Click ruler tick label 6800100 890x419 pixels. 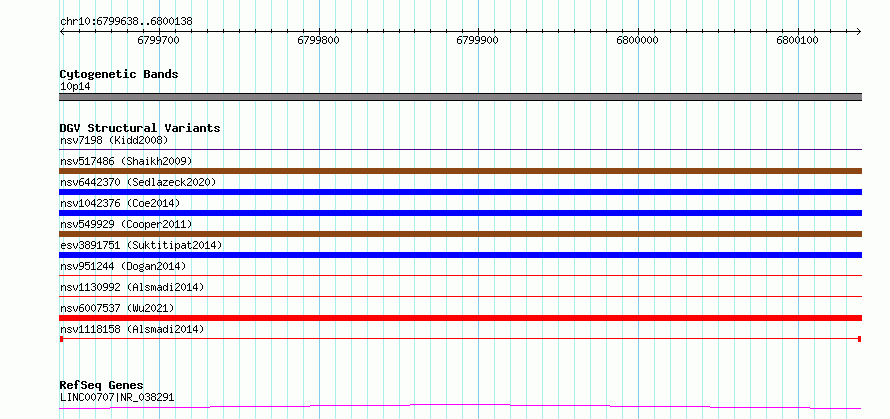pos(797,40)
